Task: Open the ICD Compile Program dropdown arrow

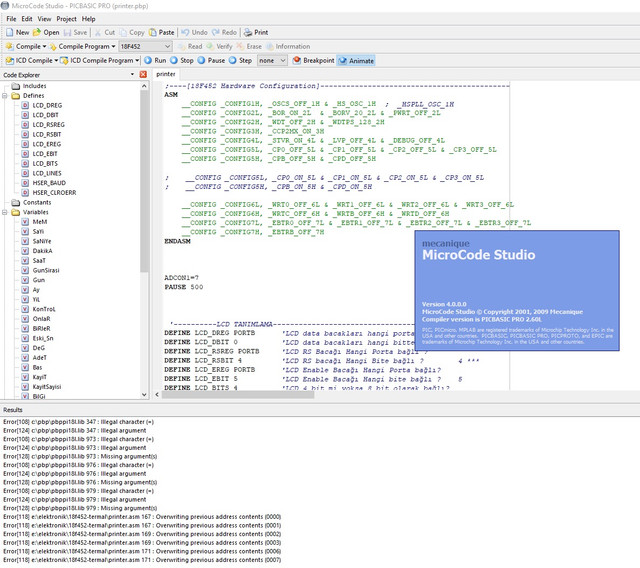Action: point(137,60)
